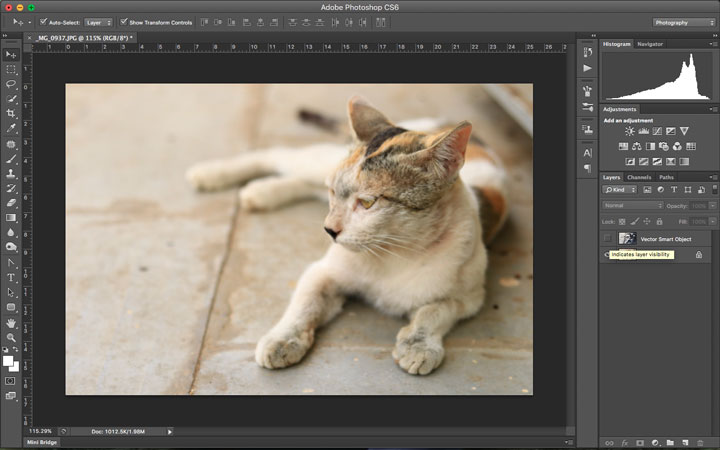Image resolution: width=720 pixels, height=450 pixels.
Task: Click the Zoom tool magnifier
Action: (x=11, y=338)
